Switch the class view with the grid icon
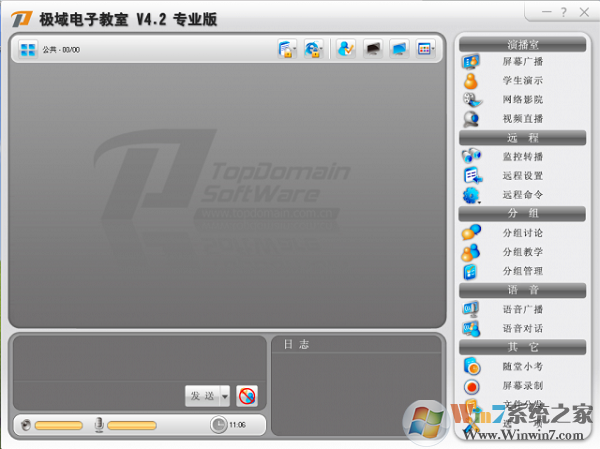This screenshot has height=449, width=600. coord(28,49)
